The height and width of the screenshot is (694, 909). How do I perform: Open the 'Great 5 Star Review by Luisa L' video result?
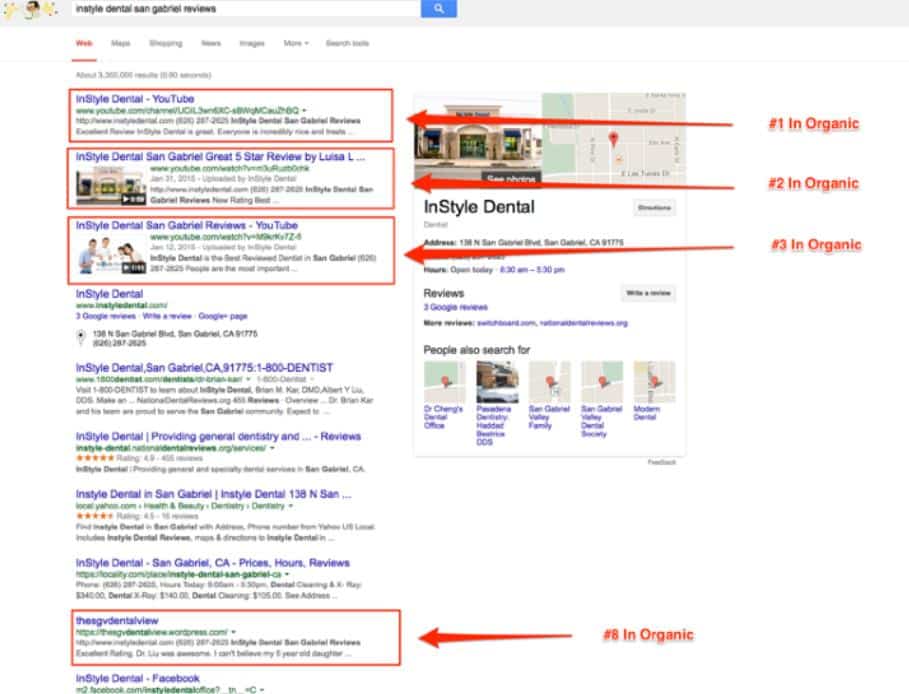click(220, 157)
